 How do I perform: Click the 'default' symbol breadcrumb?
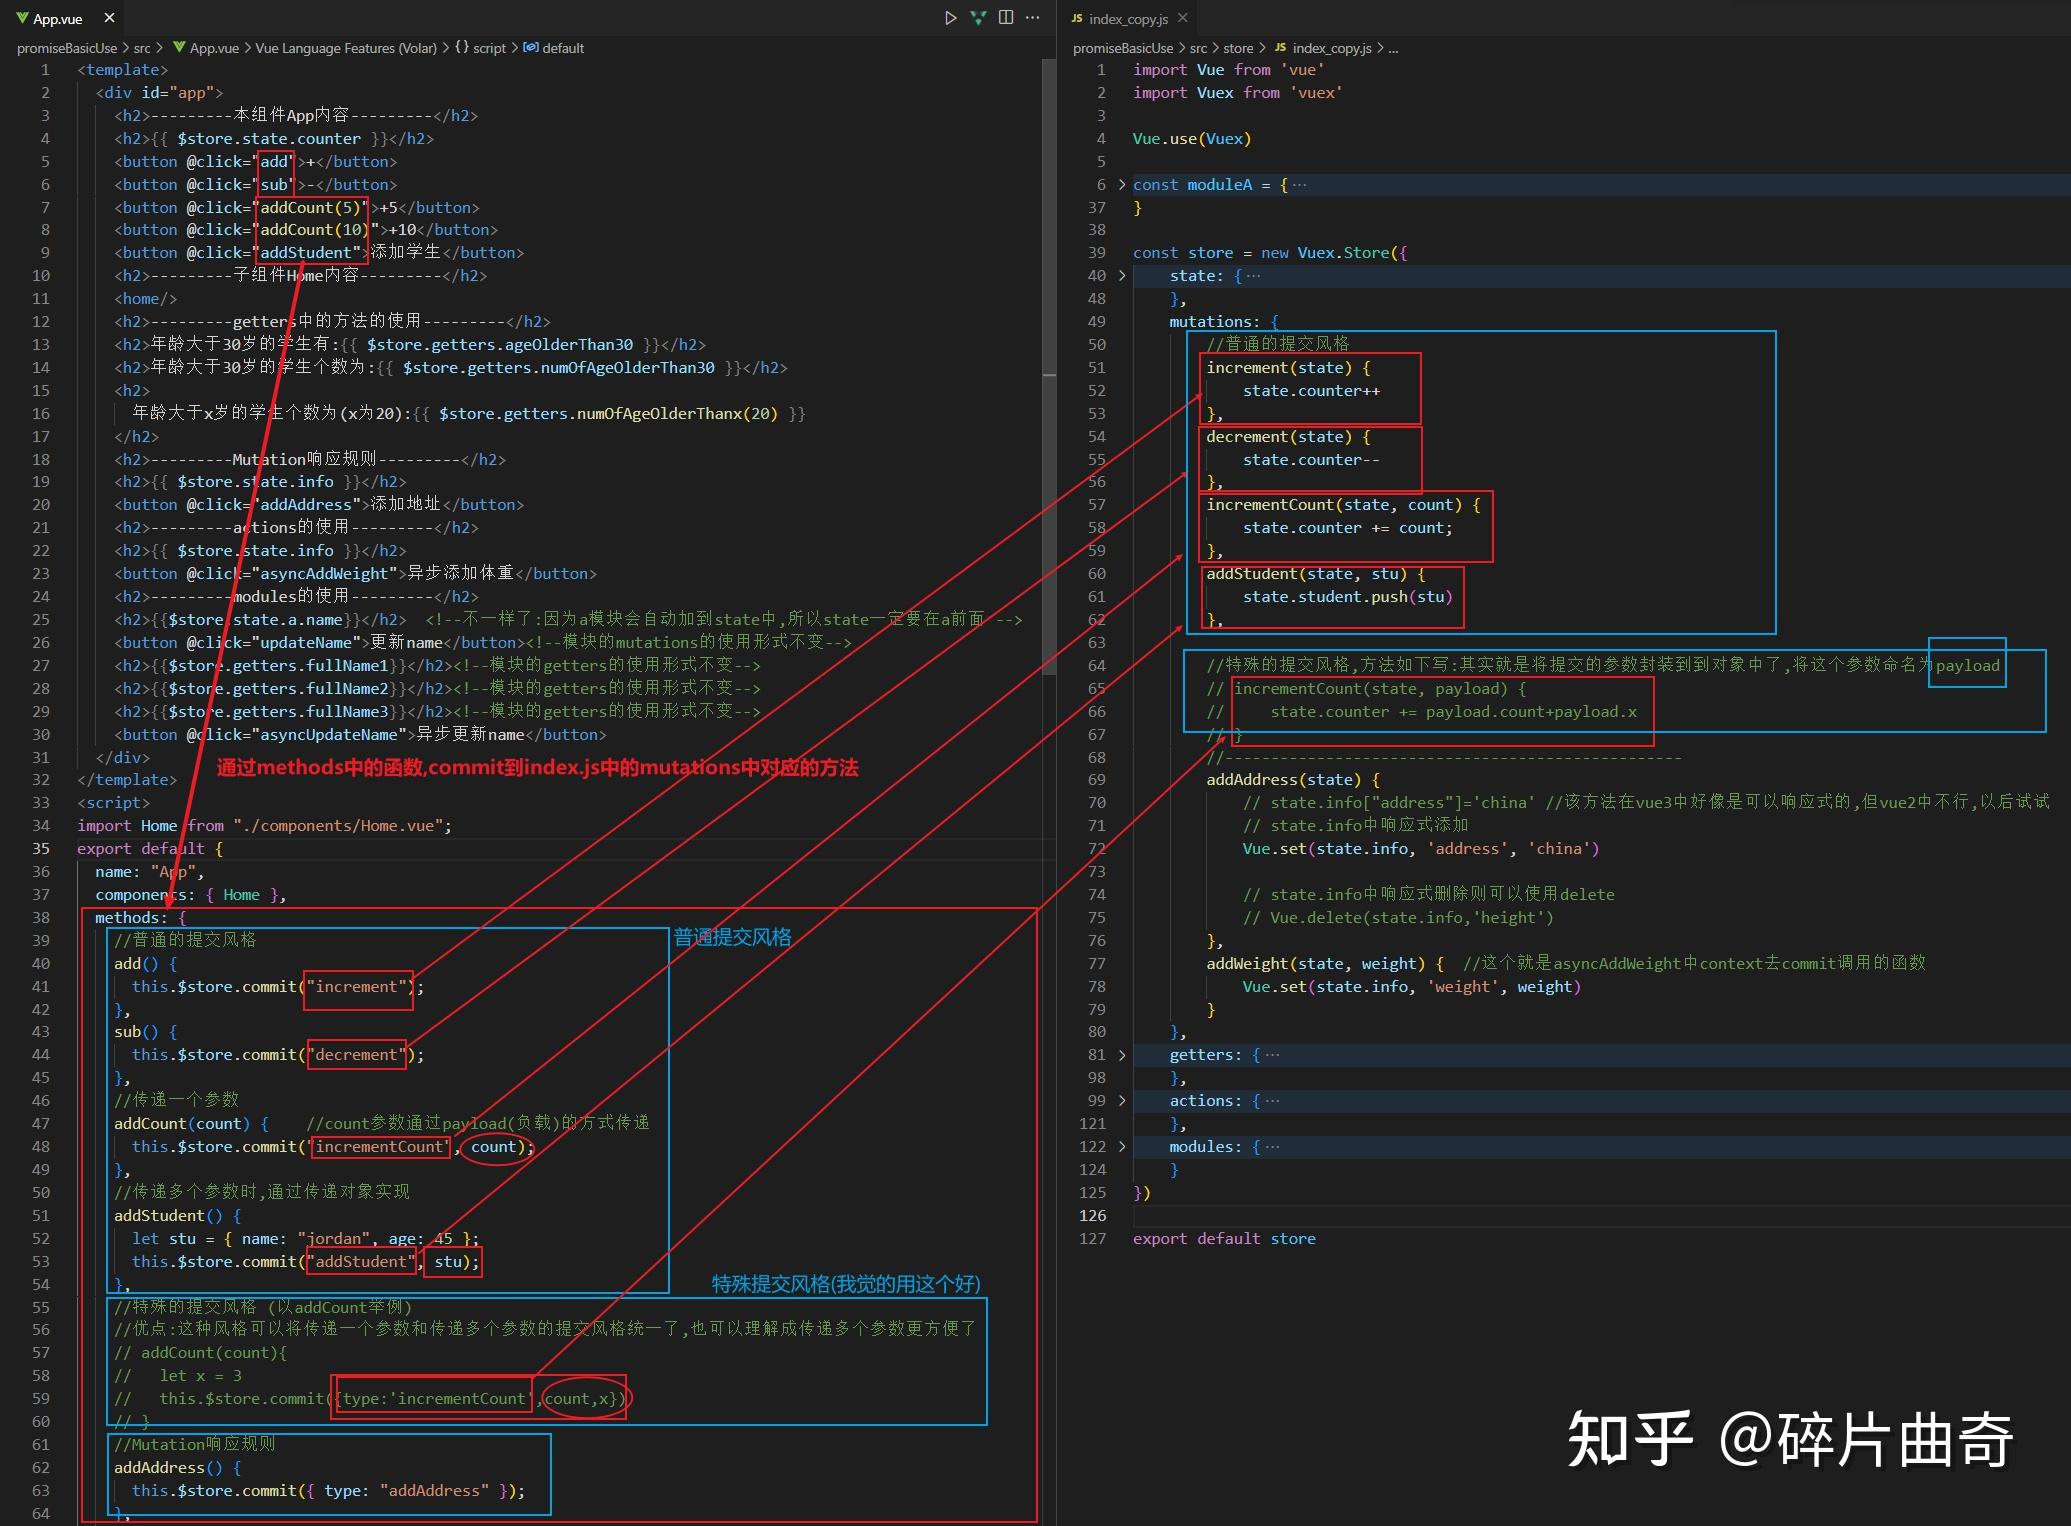(x=562, y=48)
